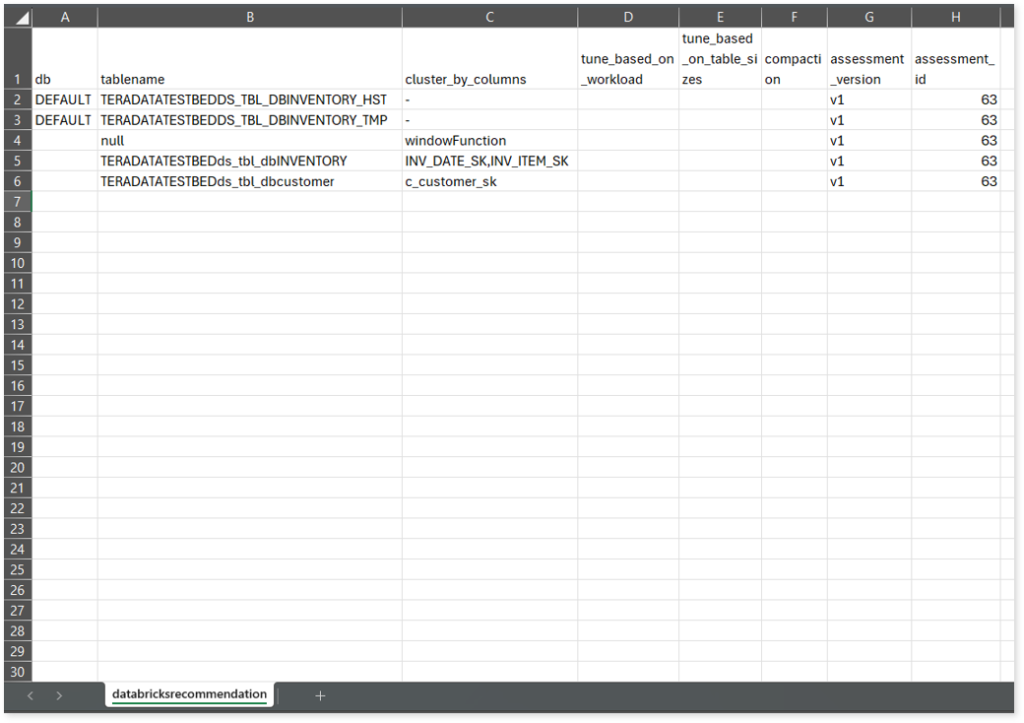Open the databricksrecommendation sheet tab

click(189, 694)
